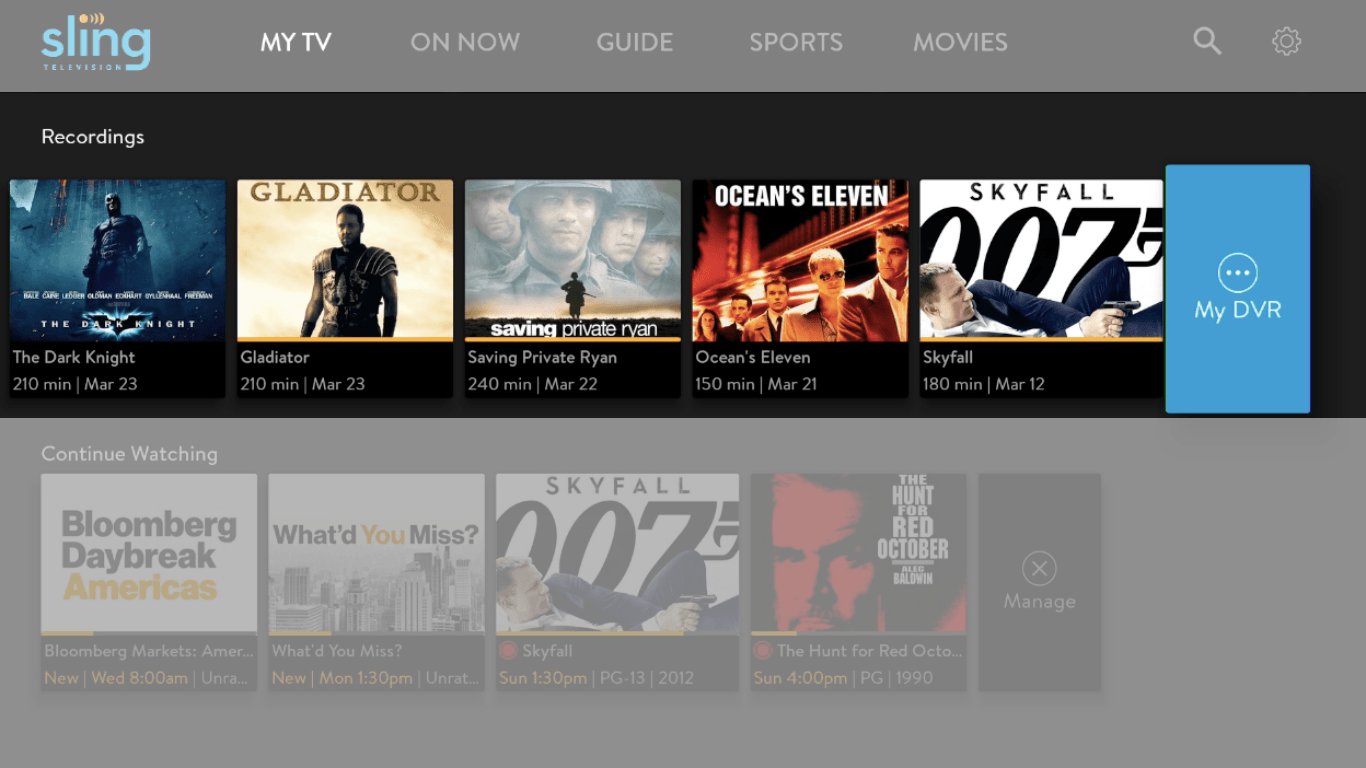Resume Bloomberg Daybreak Americas thumbnail

[149, 553]
